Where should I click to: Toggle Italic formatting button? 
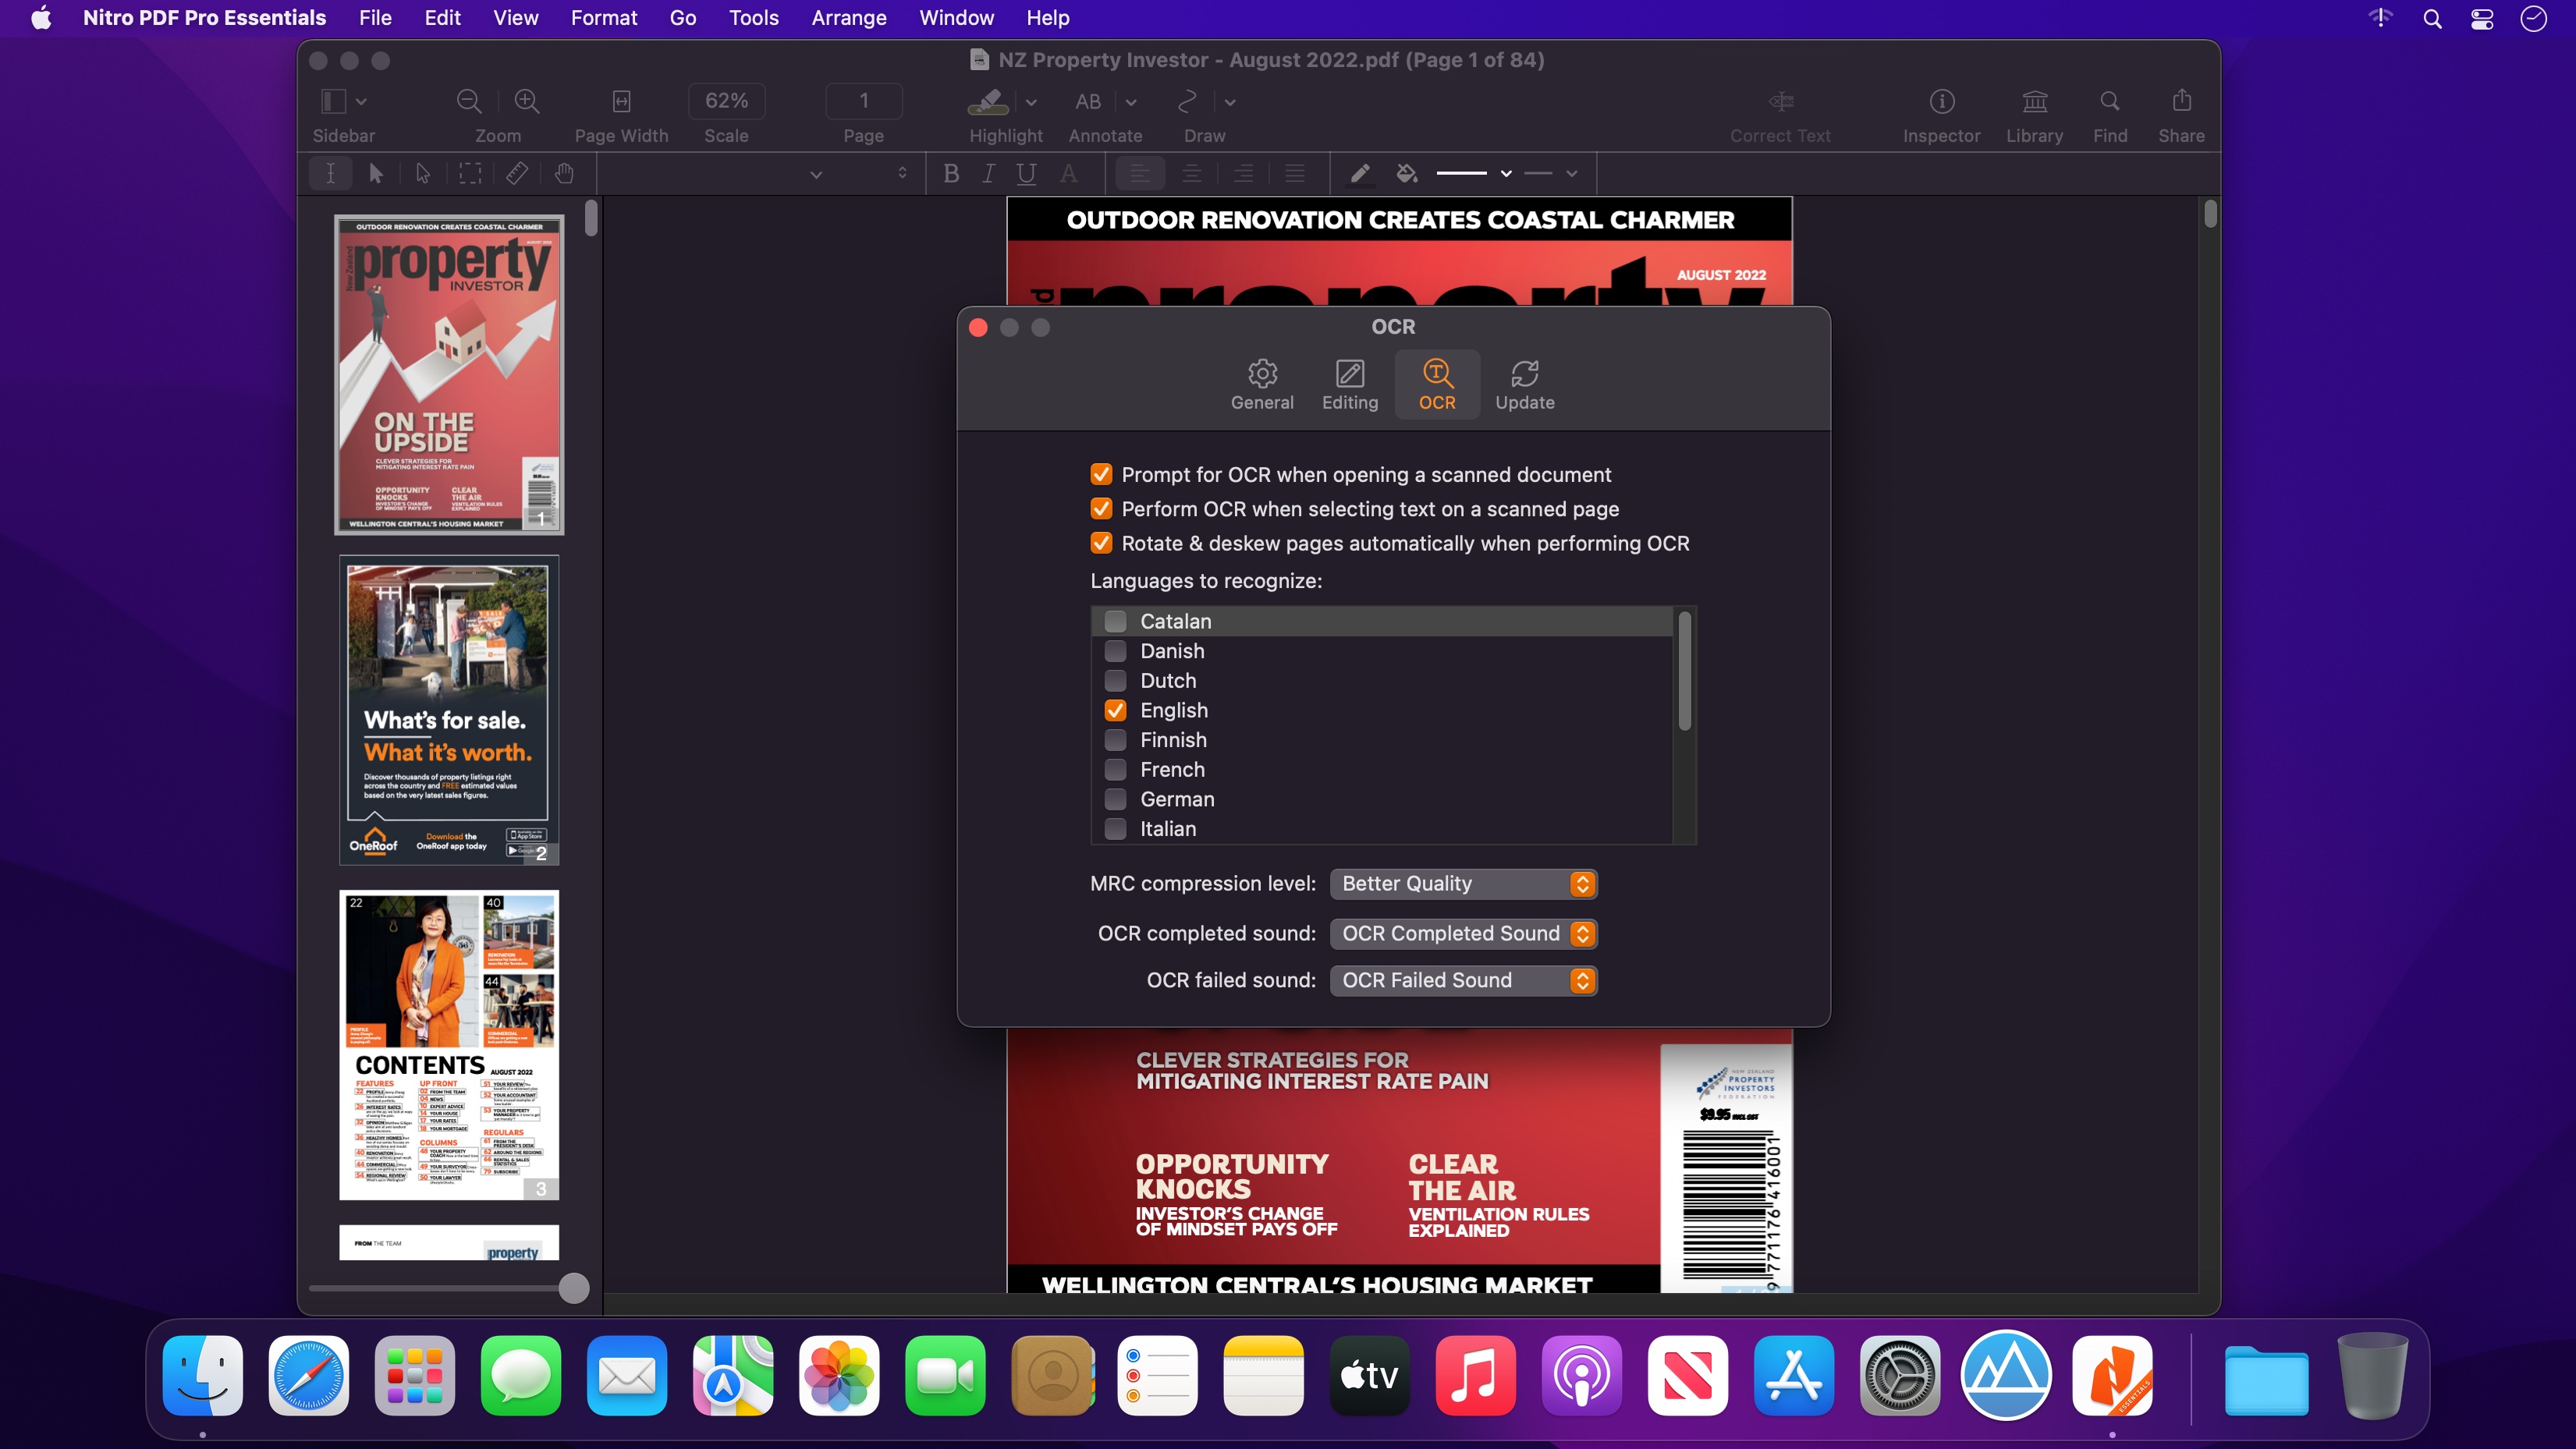(988, 173)
